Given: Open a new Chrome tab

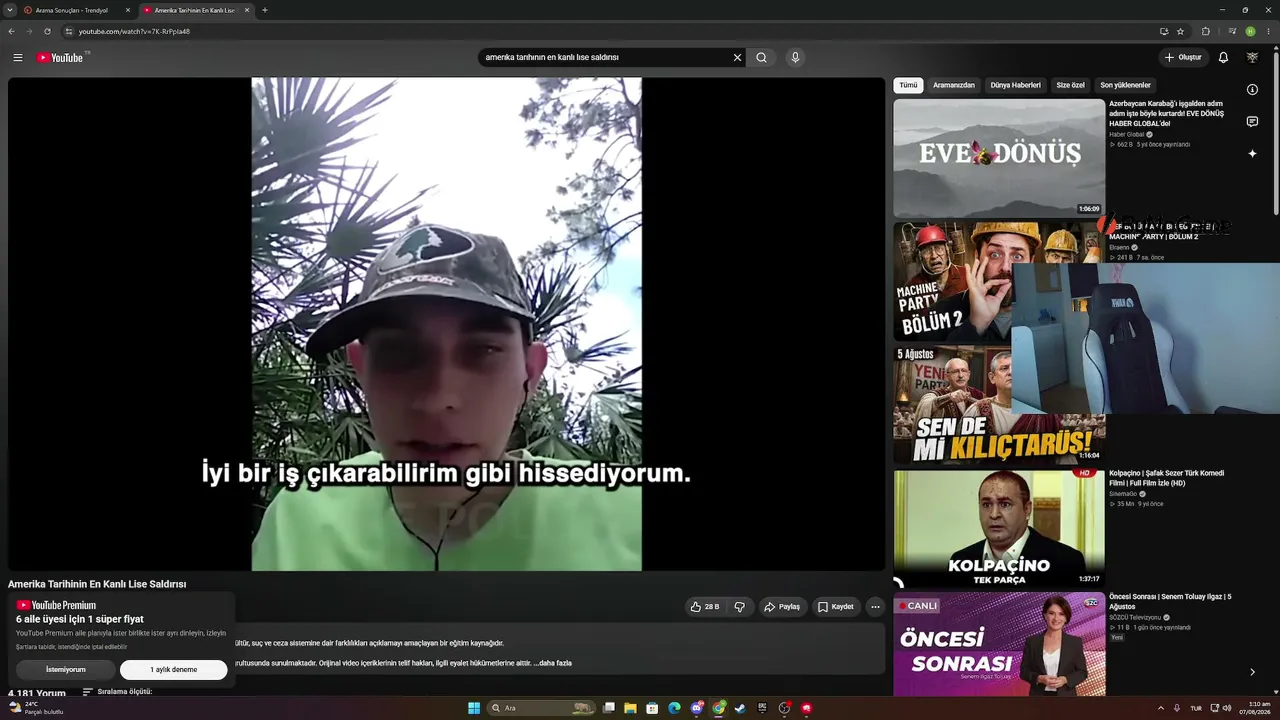Looking at the screenshot, I should [x=265, y=10].
